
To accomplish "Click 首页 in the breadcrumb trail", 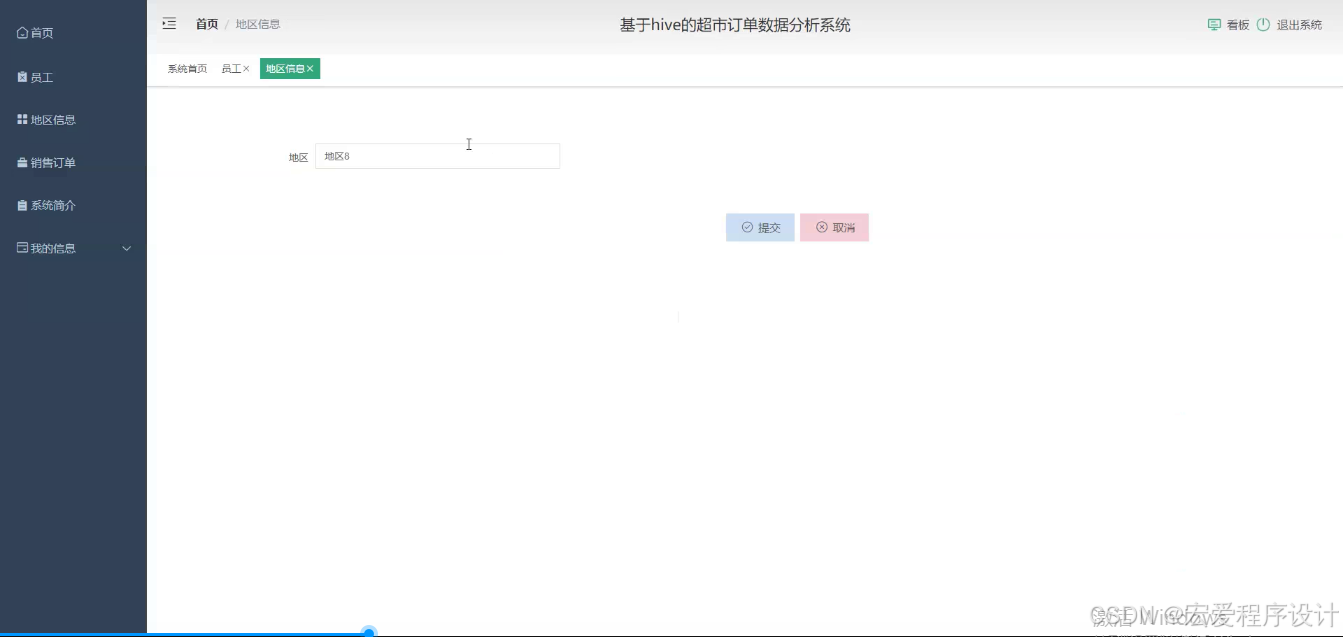I will pyautogui.click(x=206, y=24).
